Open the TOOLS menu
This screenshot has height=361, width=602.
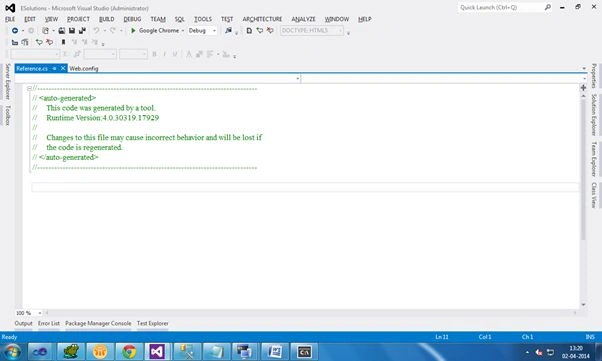(x=203, y=19)
